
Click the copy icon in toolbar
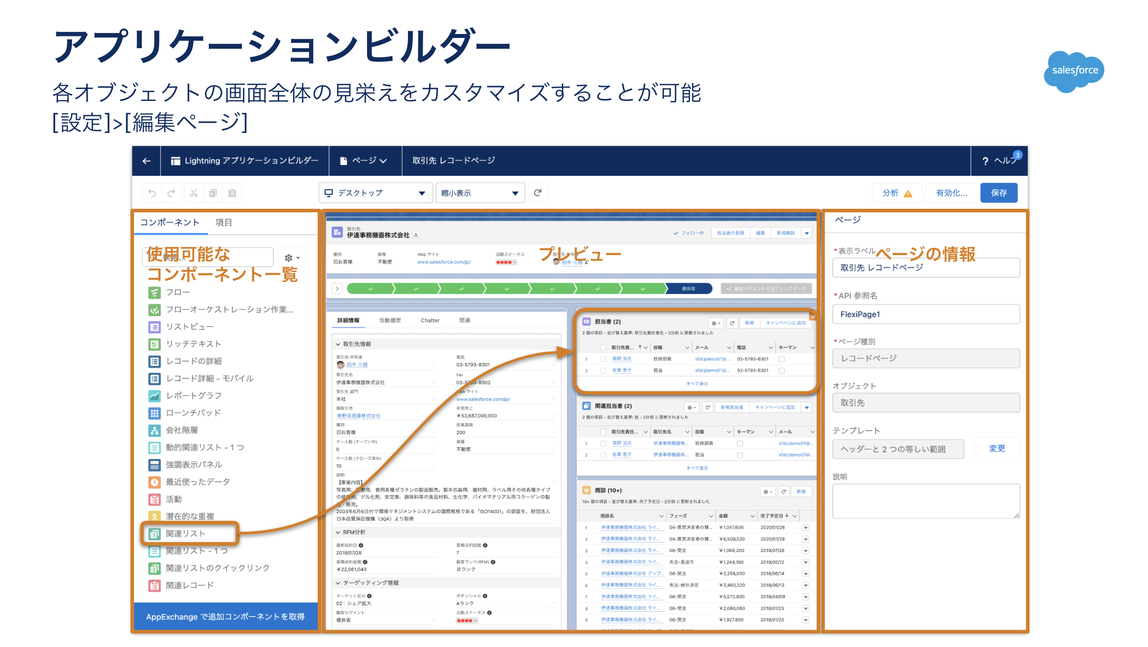[213, 193]
